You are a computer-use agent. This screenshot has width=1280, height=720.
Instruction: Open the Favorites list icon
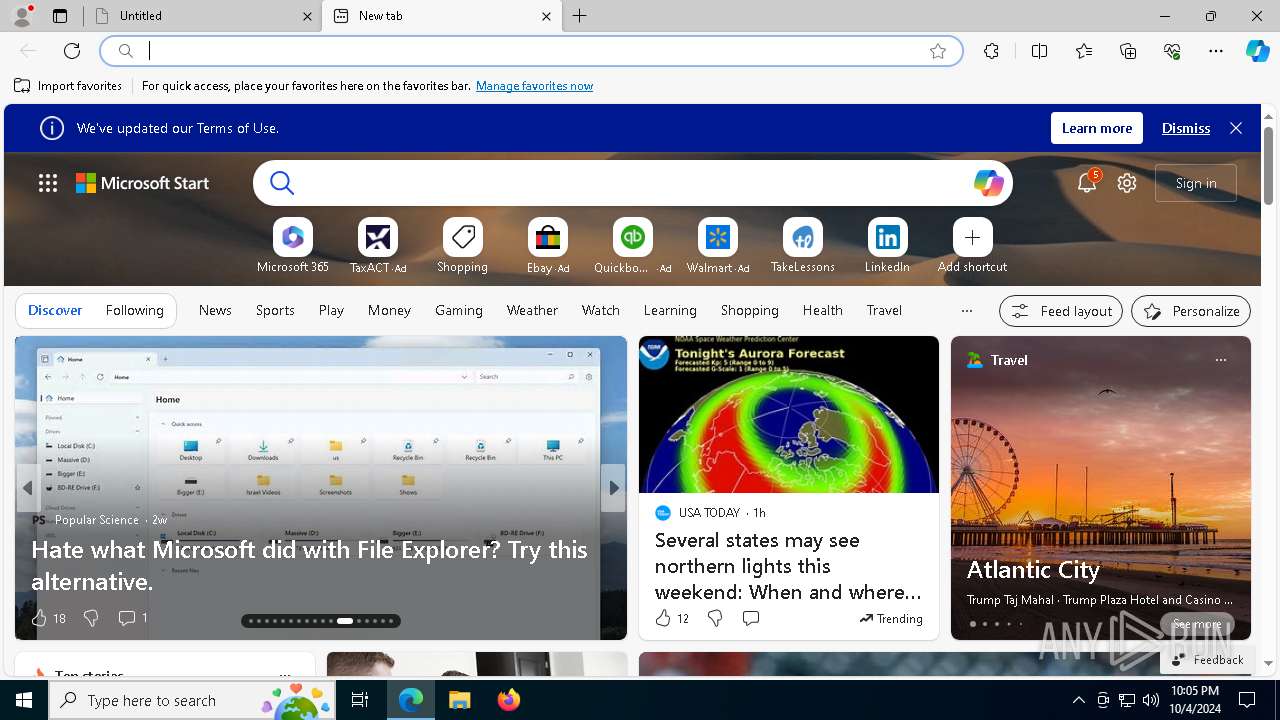point(1084,51)
